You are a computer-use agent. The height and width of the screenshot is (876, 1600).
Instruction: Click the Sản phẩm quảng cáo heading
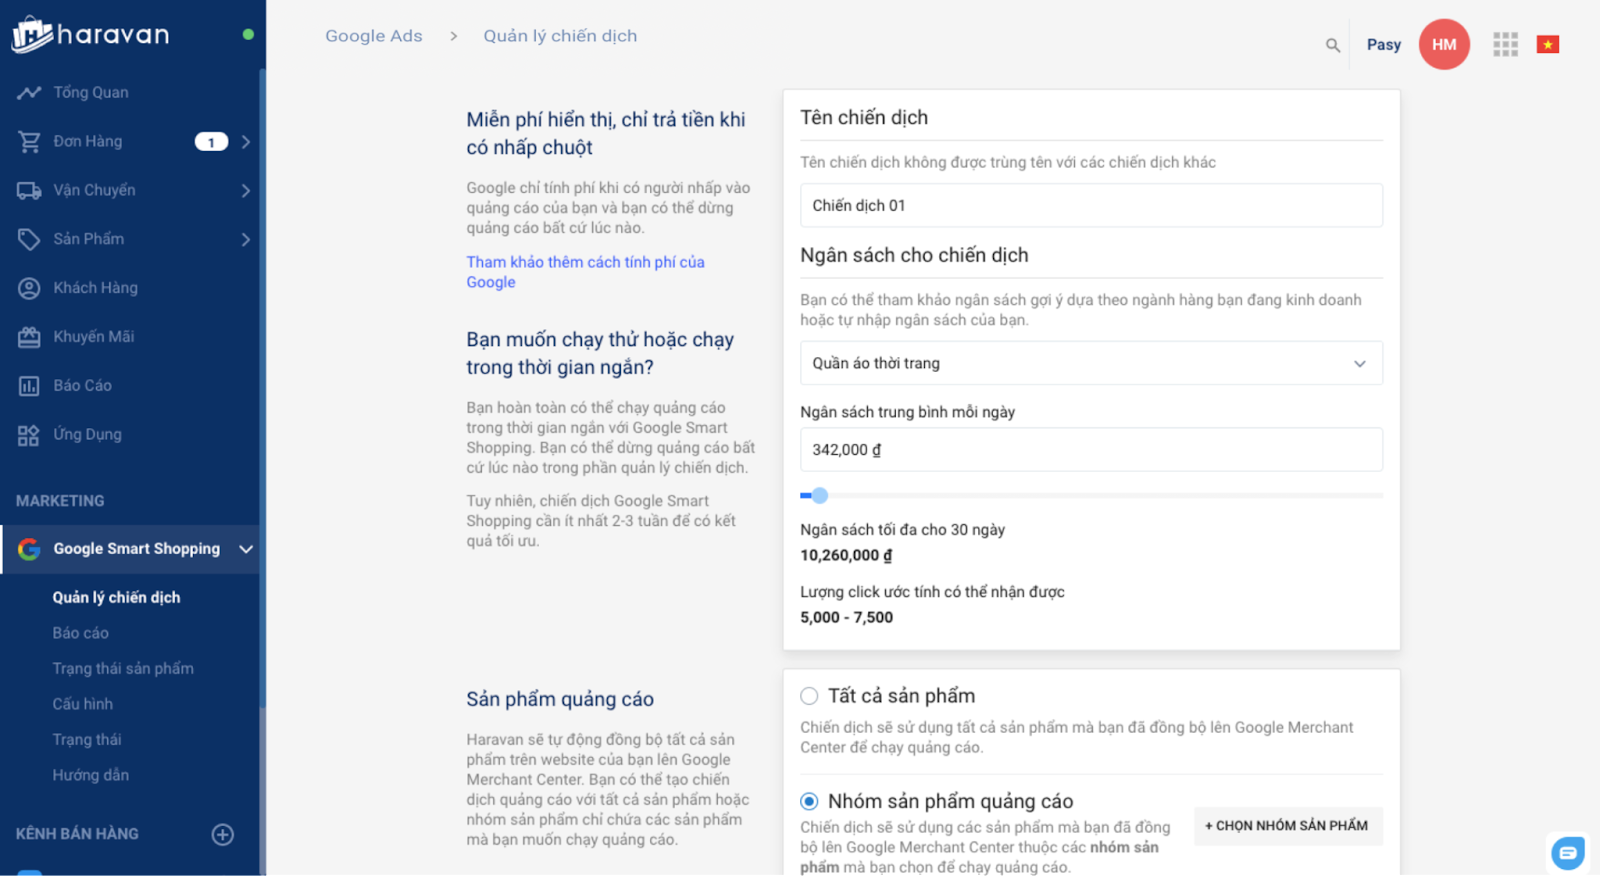pos(560,700)
